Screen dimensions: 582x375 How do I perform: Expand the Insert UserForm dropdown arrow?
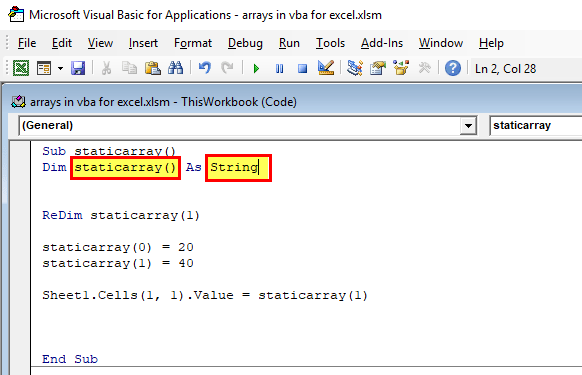pos(60,68)
